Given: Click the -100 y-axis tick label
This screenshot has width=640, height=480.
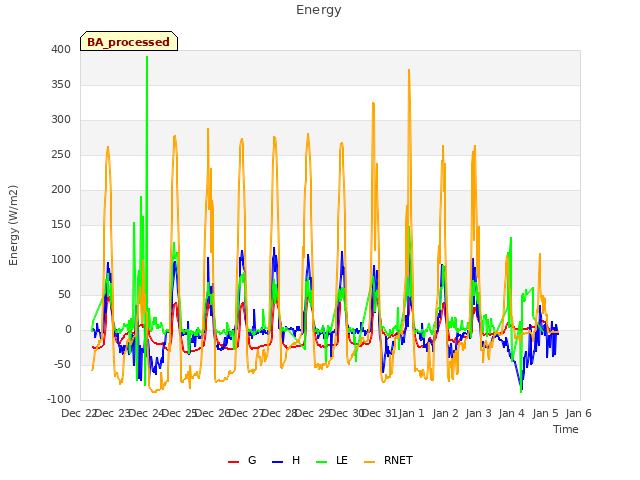Looking at the screenshot, I should coord(59,400).
